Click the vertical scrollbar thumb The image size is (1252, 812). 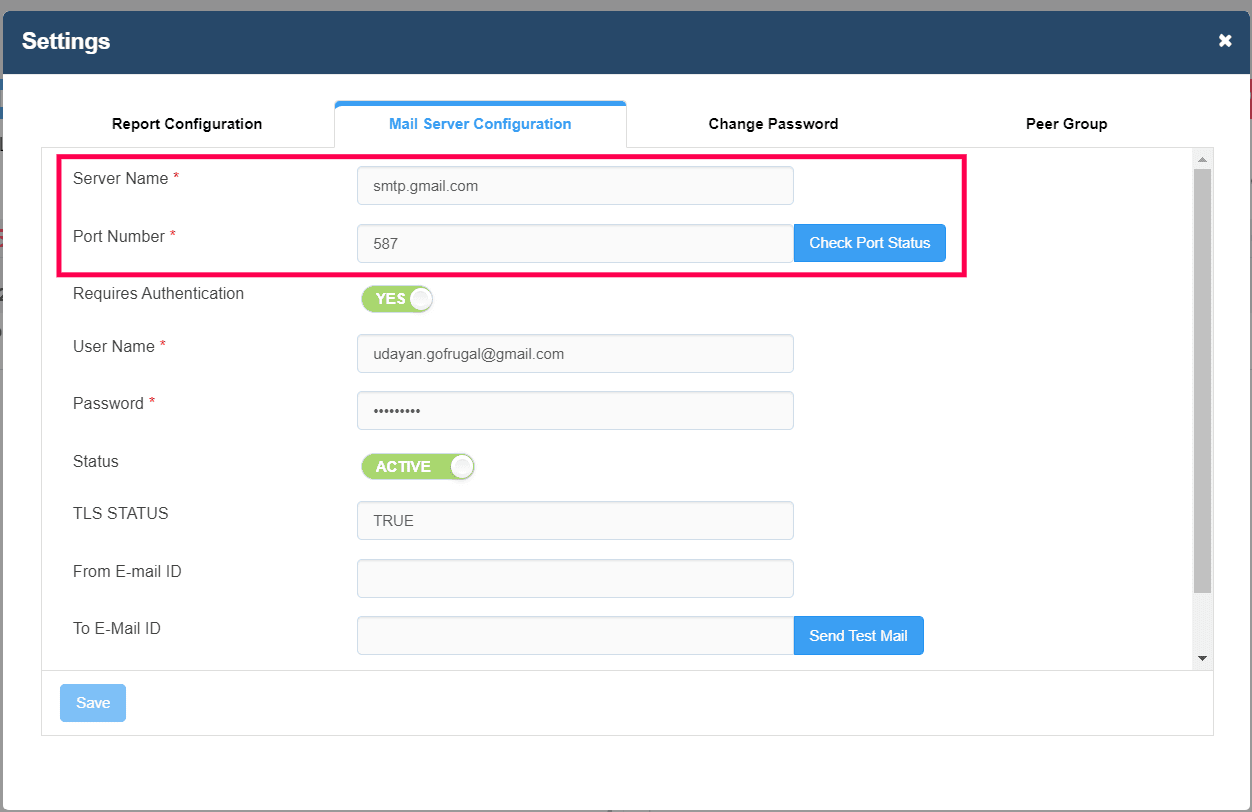tap(1202, 380)
